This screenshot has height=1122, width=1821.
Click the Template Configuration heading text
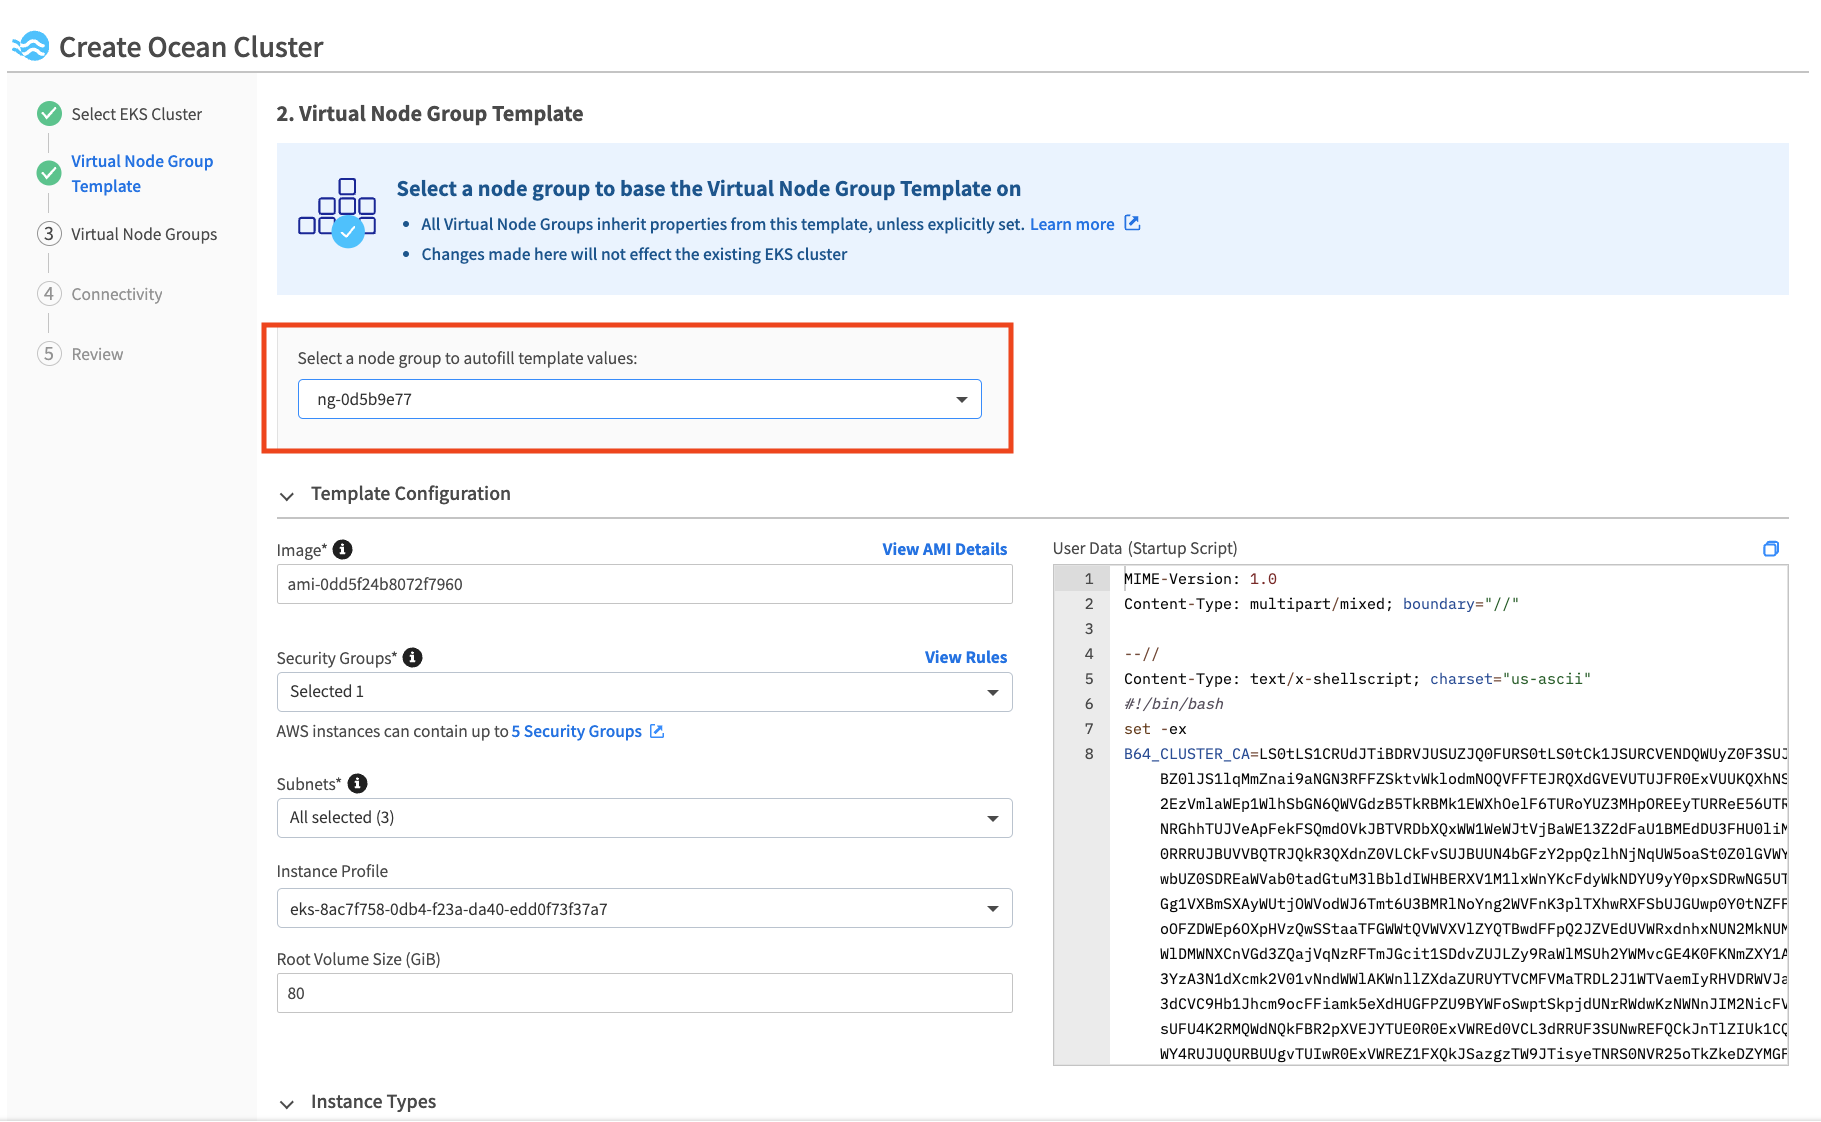click(x=410, y=493)
